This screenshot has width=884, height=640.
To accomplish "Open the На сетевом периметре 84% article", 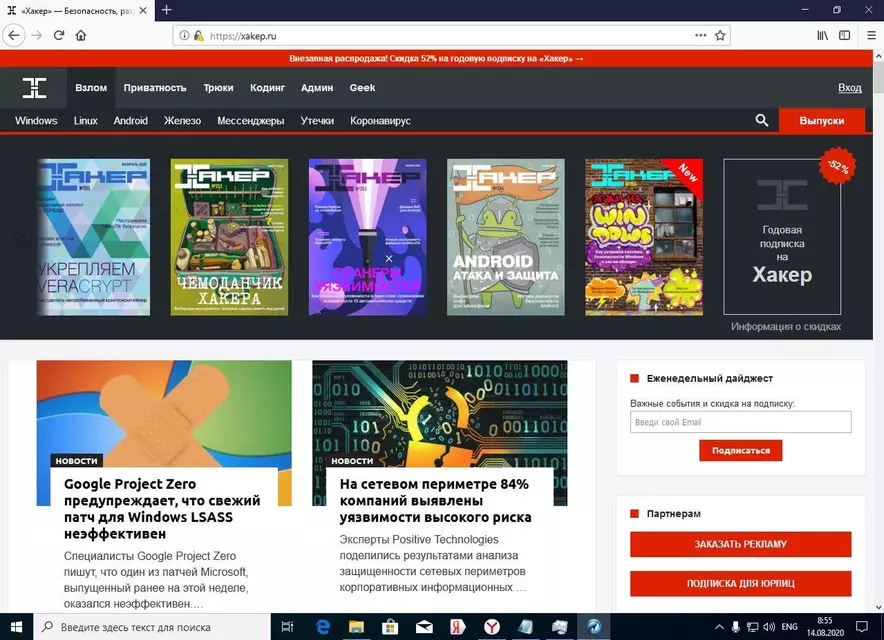I will 435,501.
